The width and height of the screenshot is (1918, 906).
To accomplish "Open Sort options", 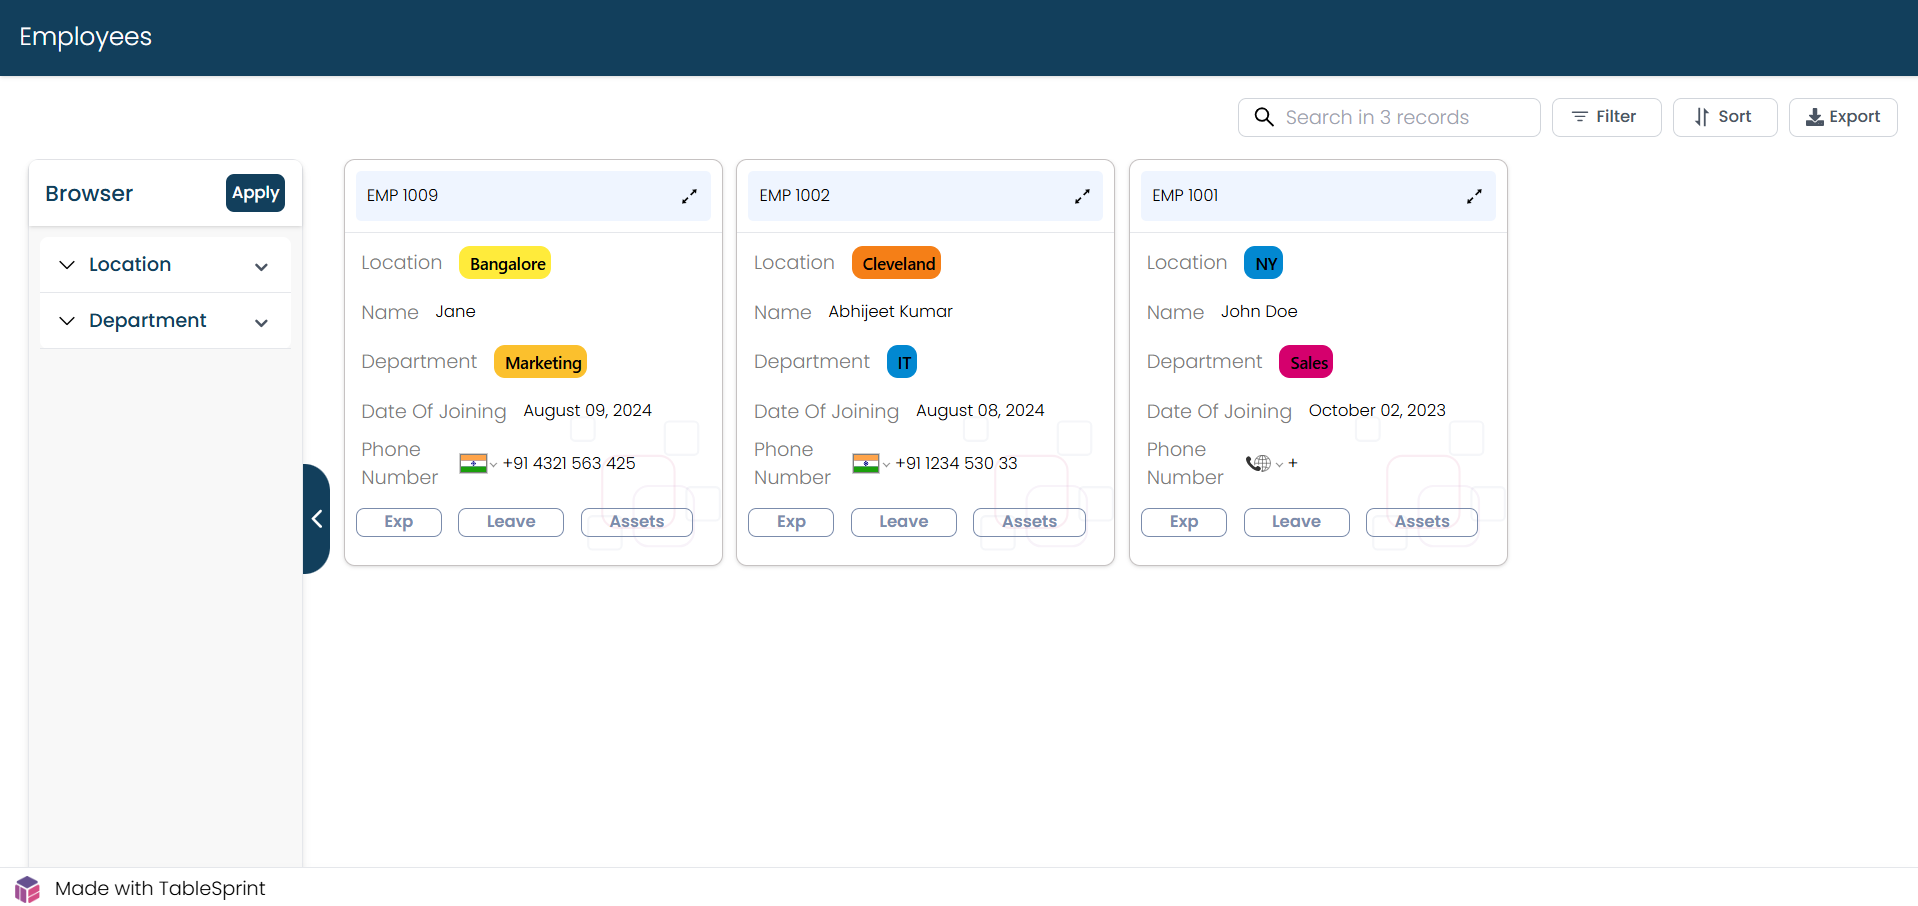I will [1724, 117].
